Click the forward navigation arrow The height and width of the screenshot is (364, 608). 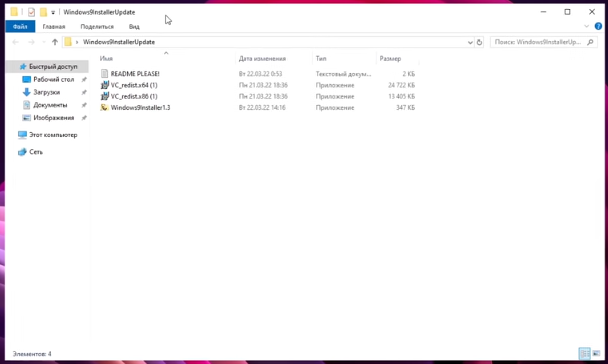pos(31,42)
